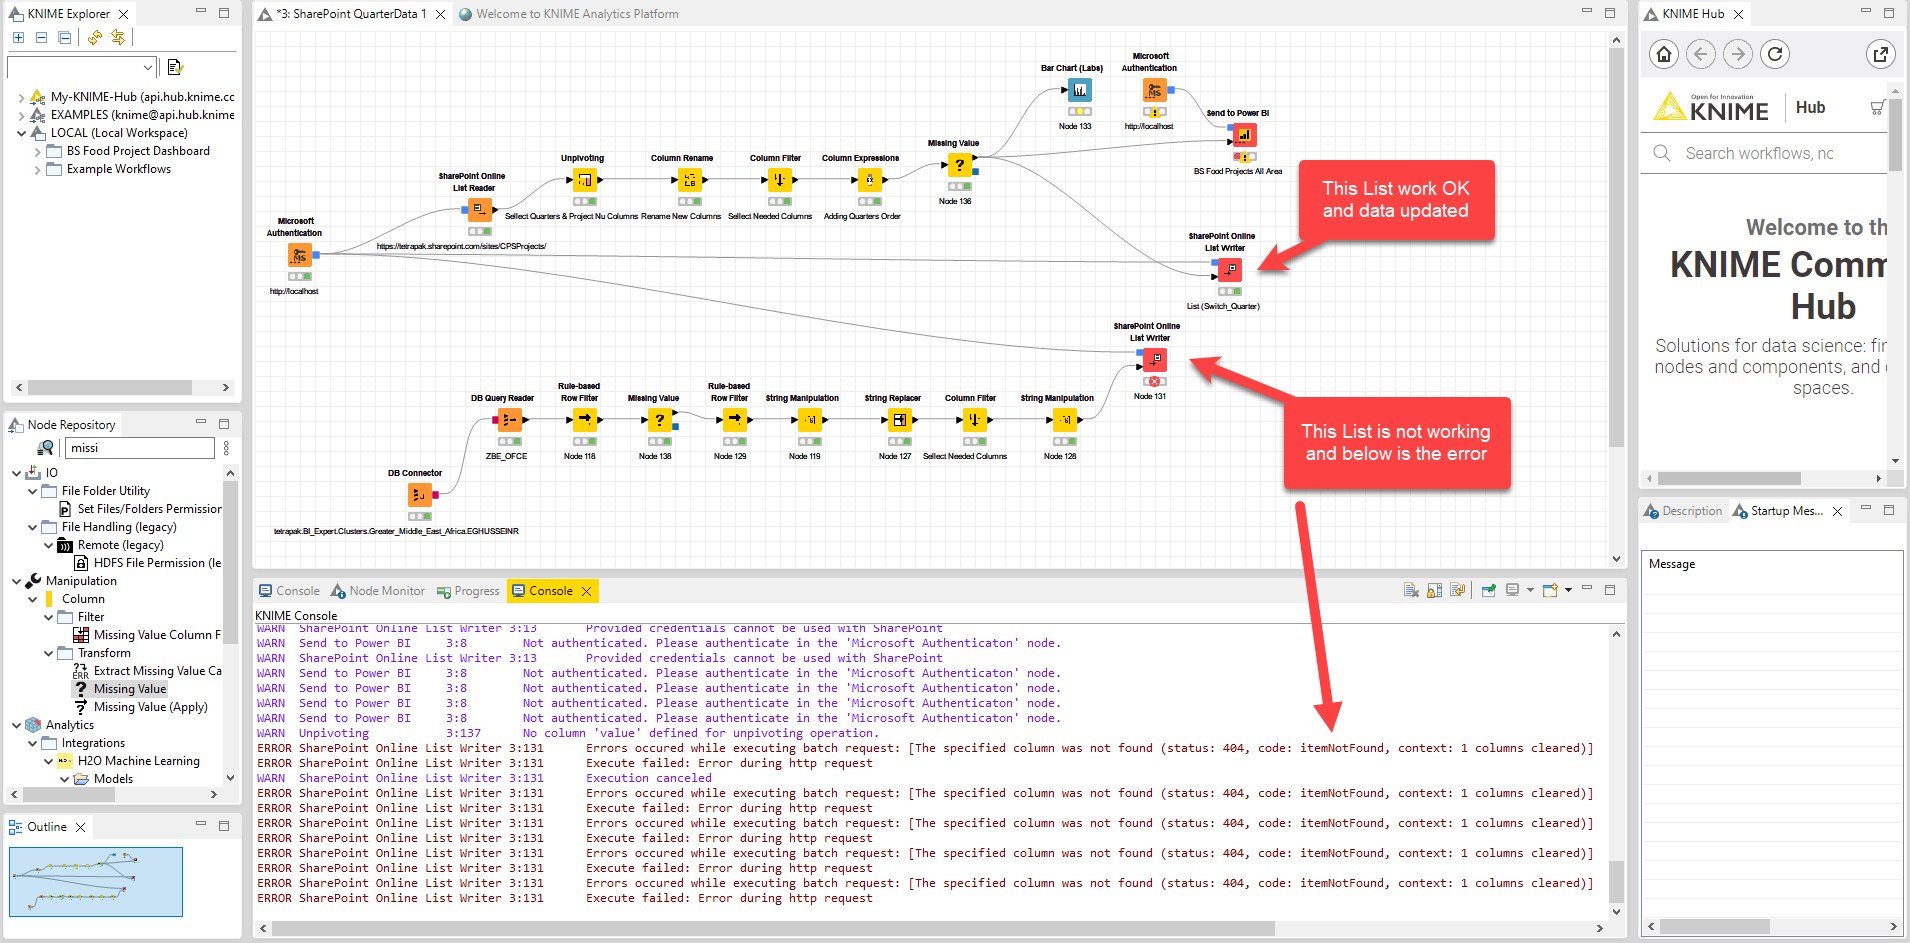Expand Example Workflows folder

click(38, 170)
